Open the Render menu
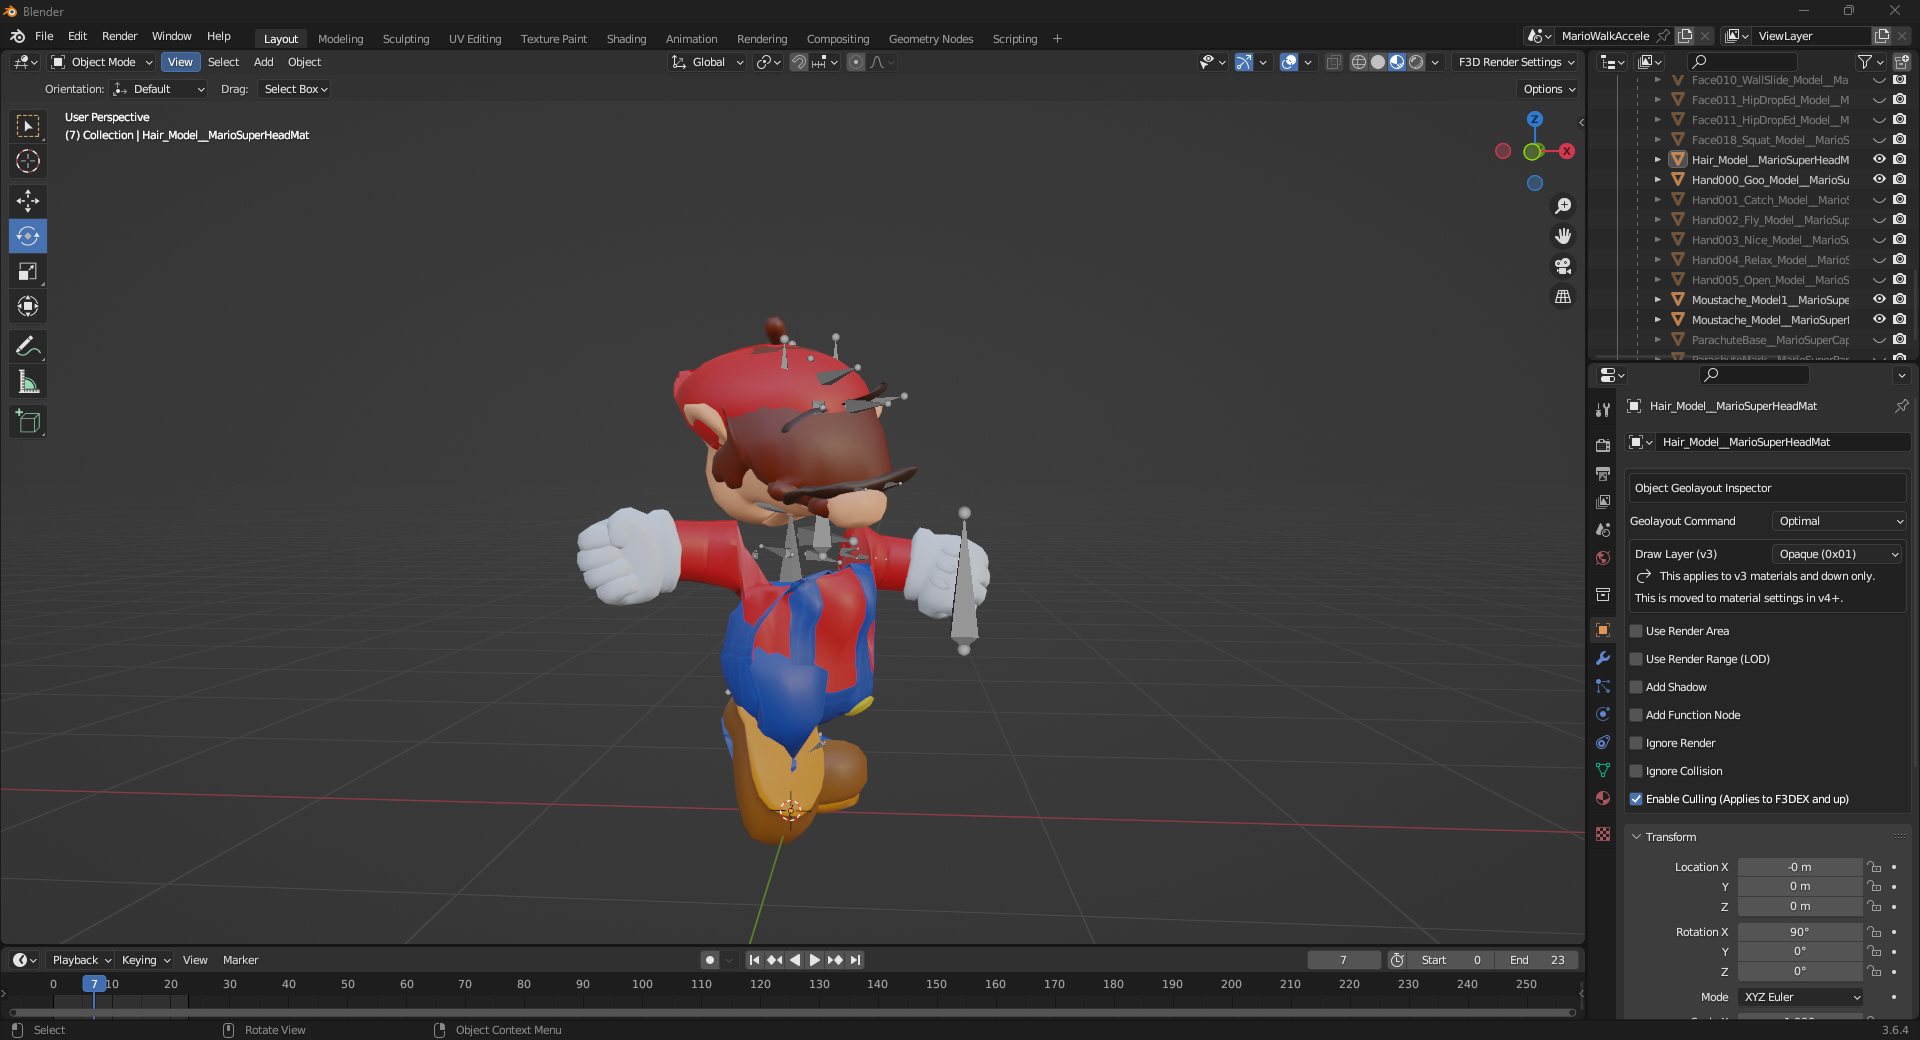Viewport: 1920px width, 1040px height. coord(119,36)
